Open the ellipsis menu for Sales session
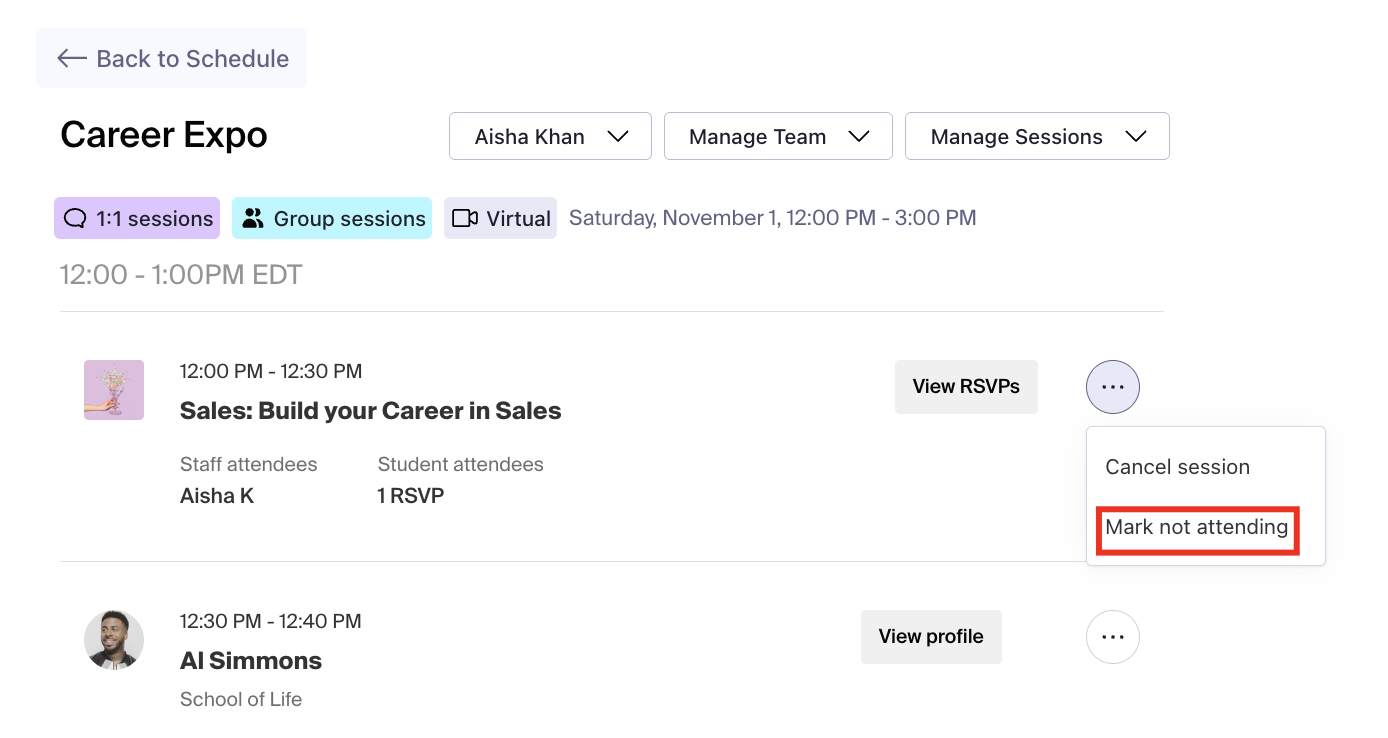 [x=1112, y=387]
